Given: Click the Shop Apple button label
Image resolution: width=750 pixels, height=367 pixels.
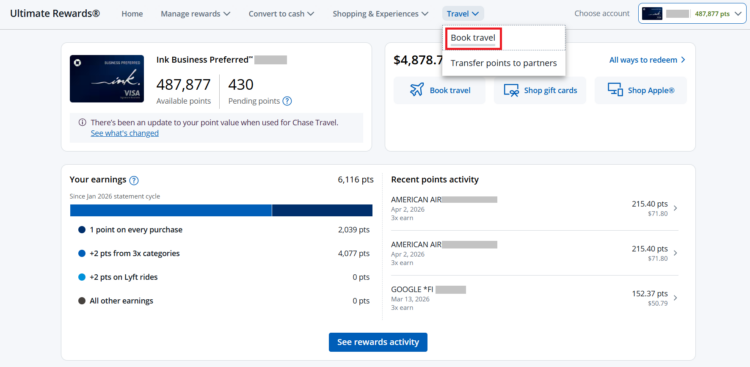Looking at the screenshot, I should coord(651,90).
